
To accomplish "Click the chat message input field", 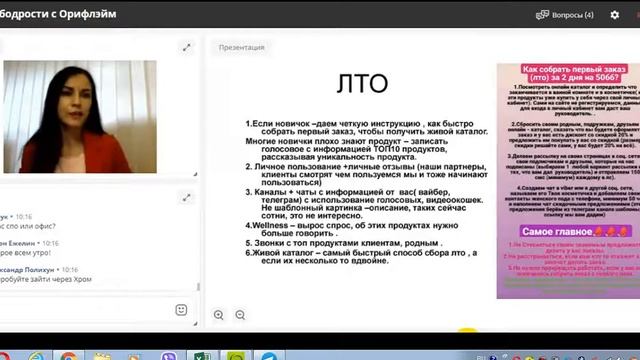I will tap(86, 310).
